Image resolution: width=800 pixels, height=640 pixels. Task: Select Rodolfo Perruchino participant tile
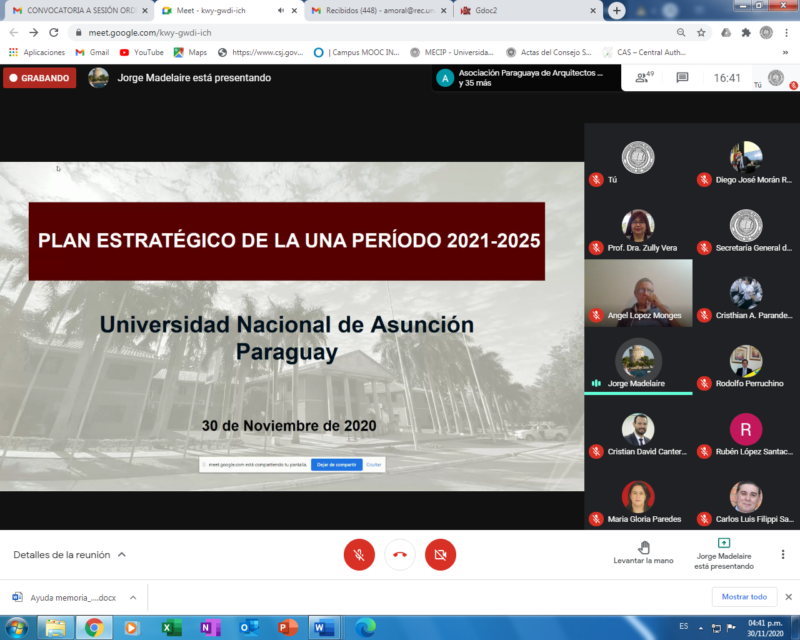[746, 361]
